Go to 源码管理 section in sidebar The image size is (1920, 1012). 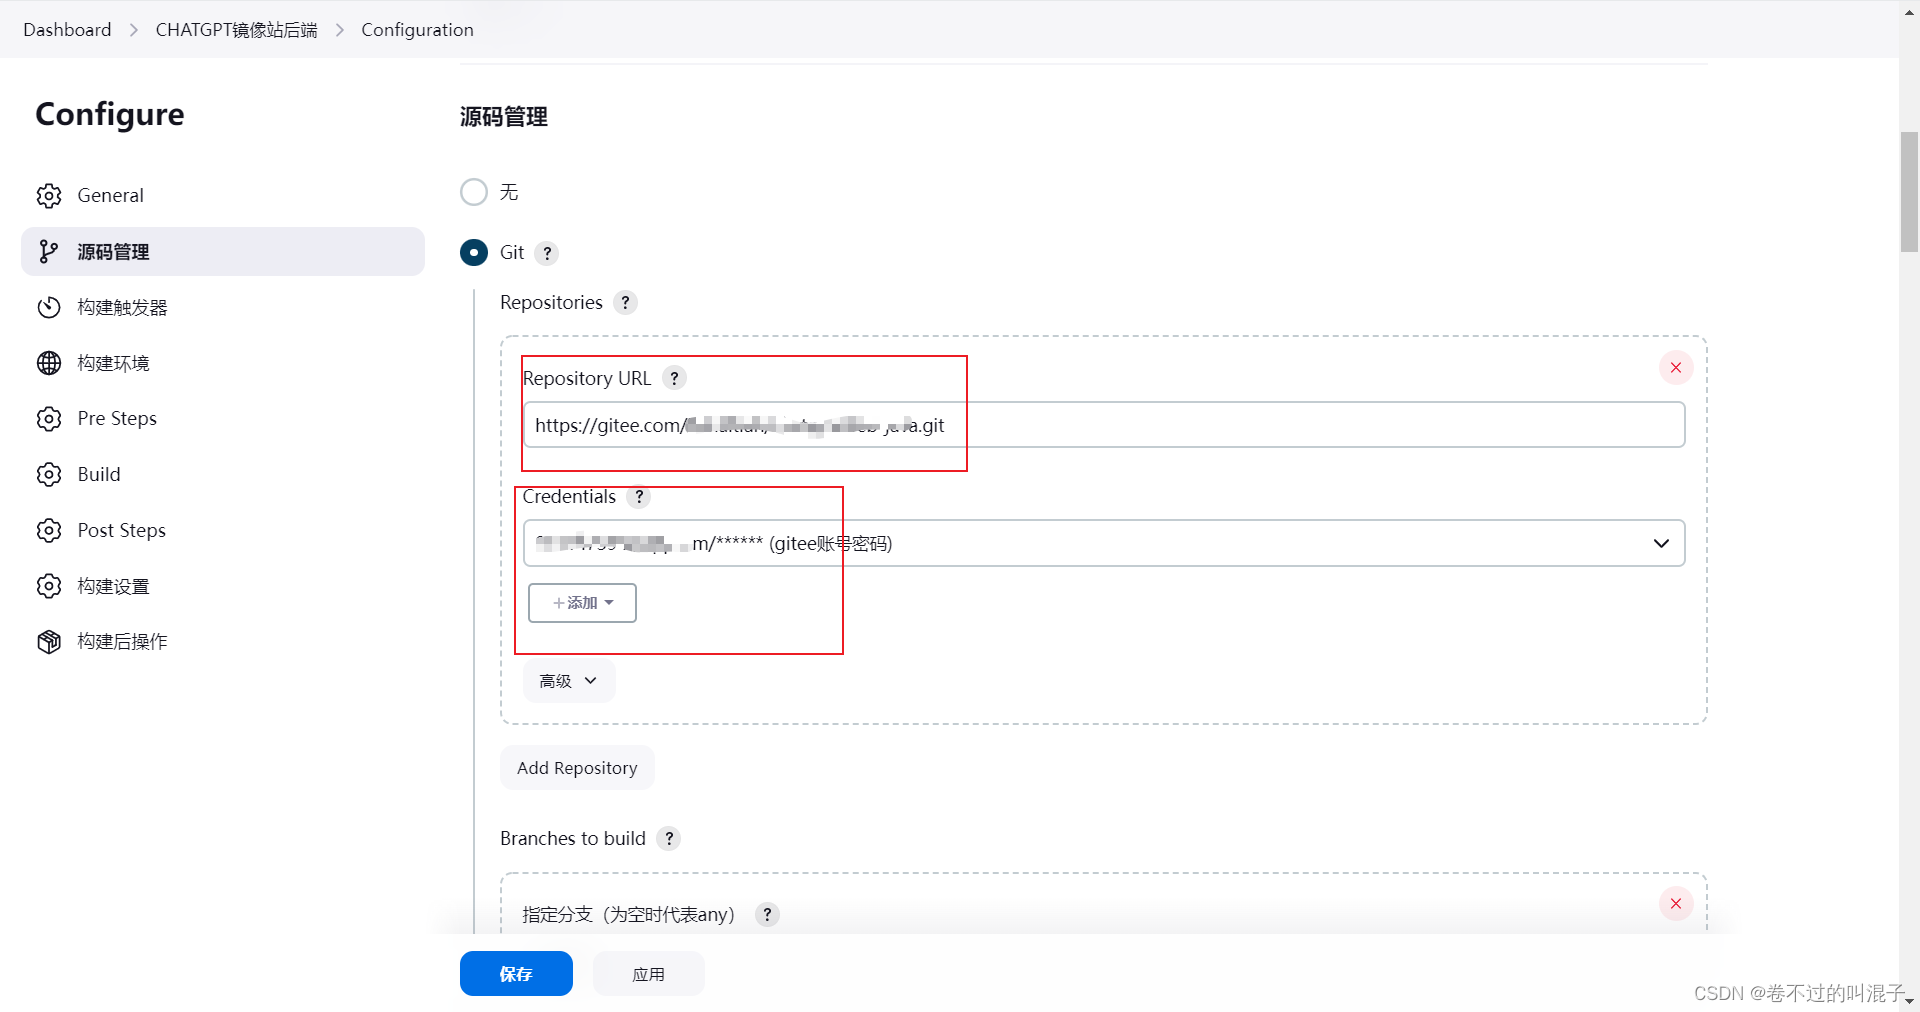click(222, 252)
